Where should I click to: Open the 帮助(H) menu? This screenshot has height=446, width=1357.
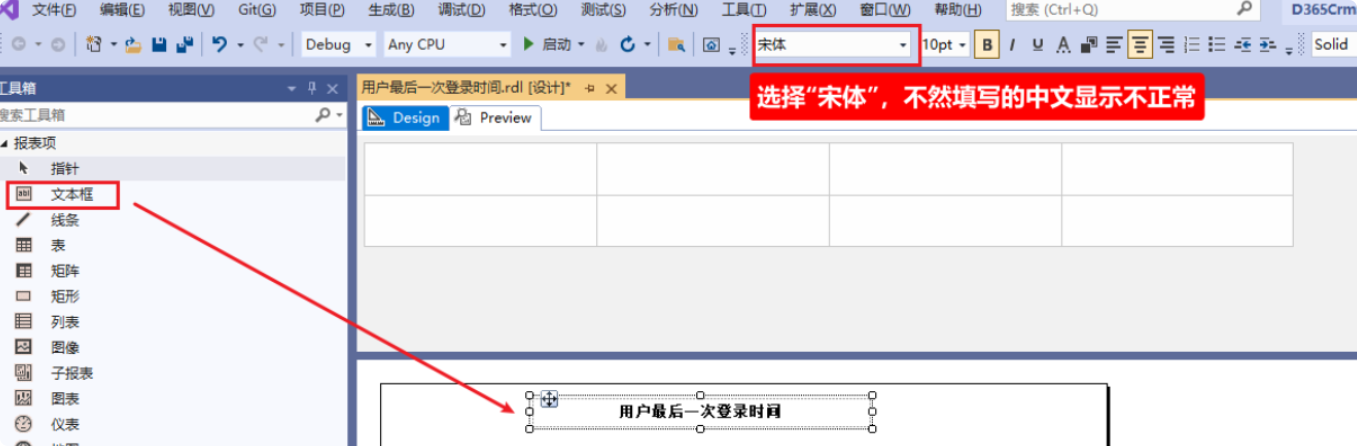point(958,10)
